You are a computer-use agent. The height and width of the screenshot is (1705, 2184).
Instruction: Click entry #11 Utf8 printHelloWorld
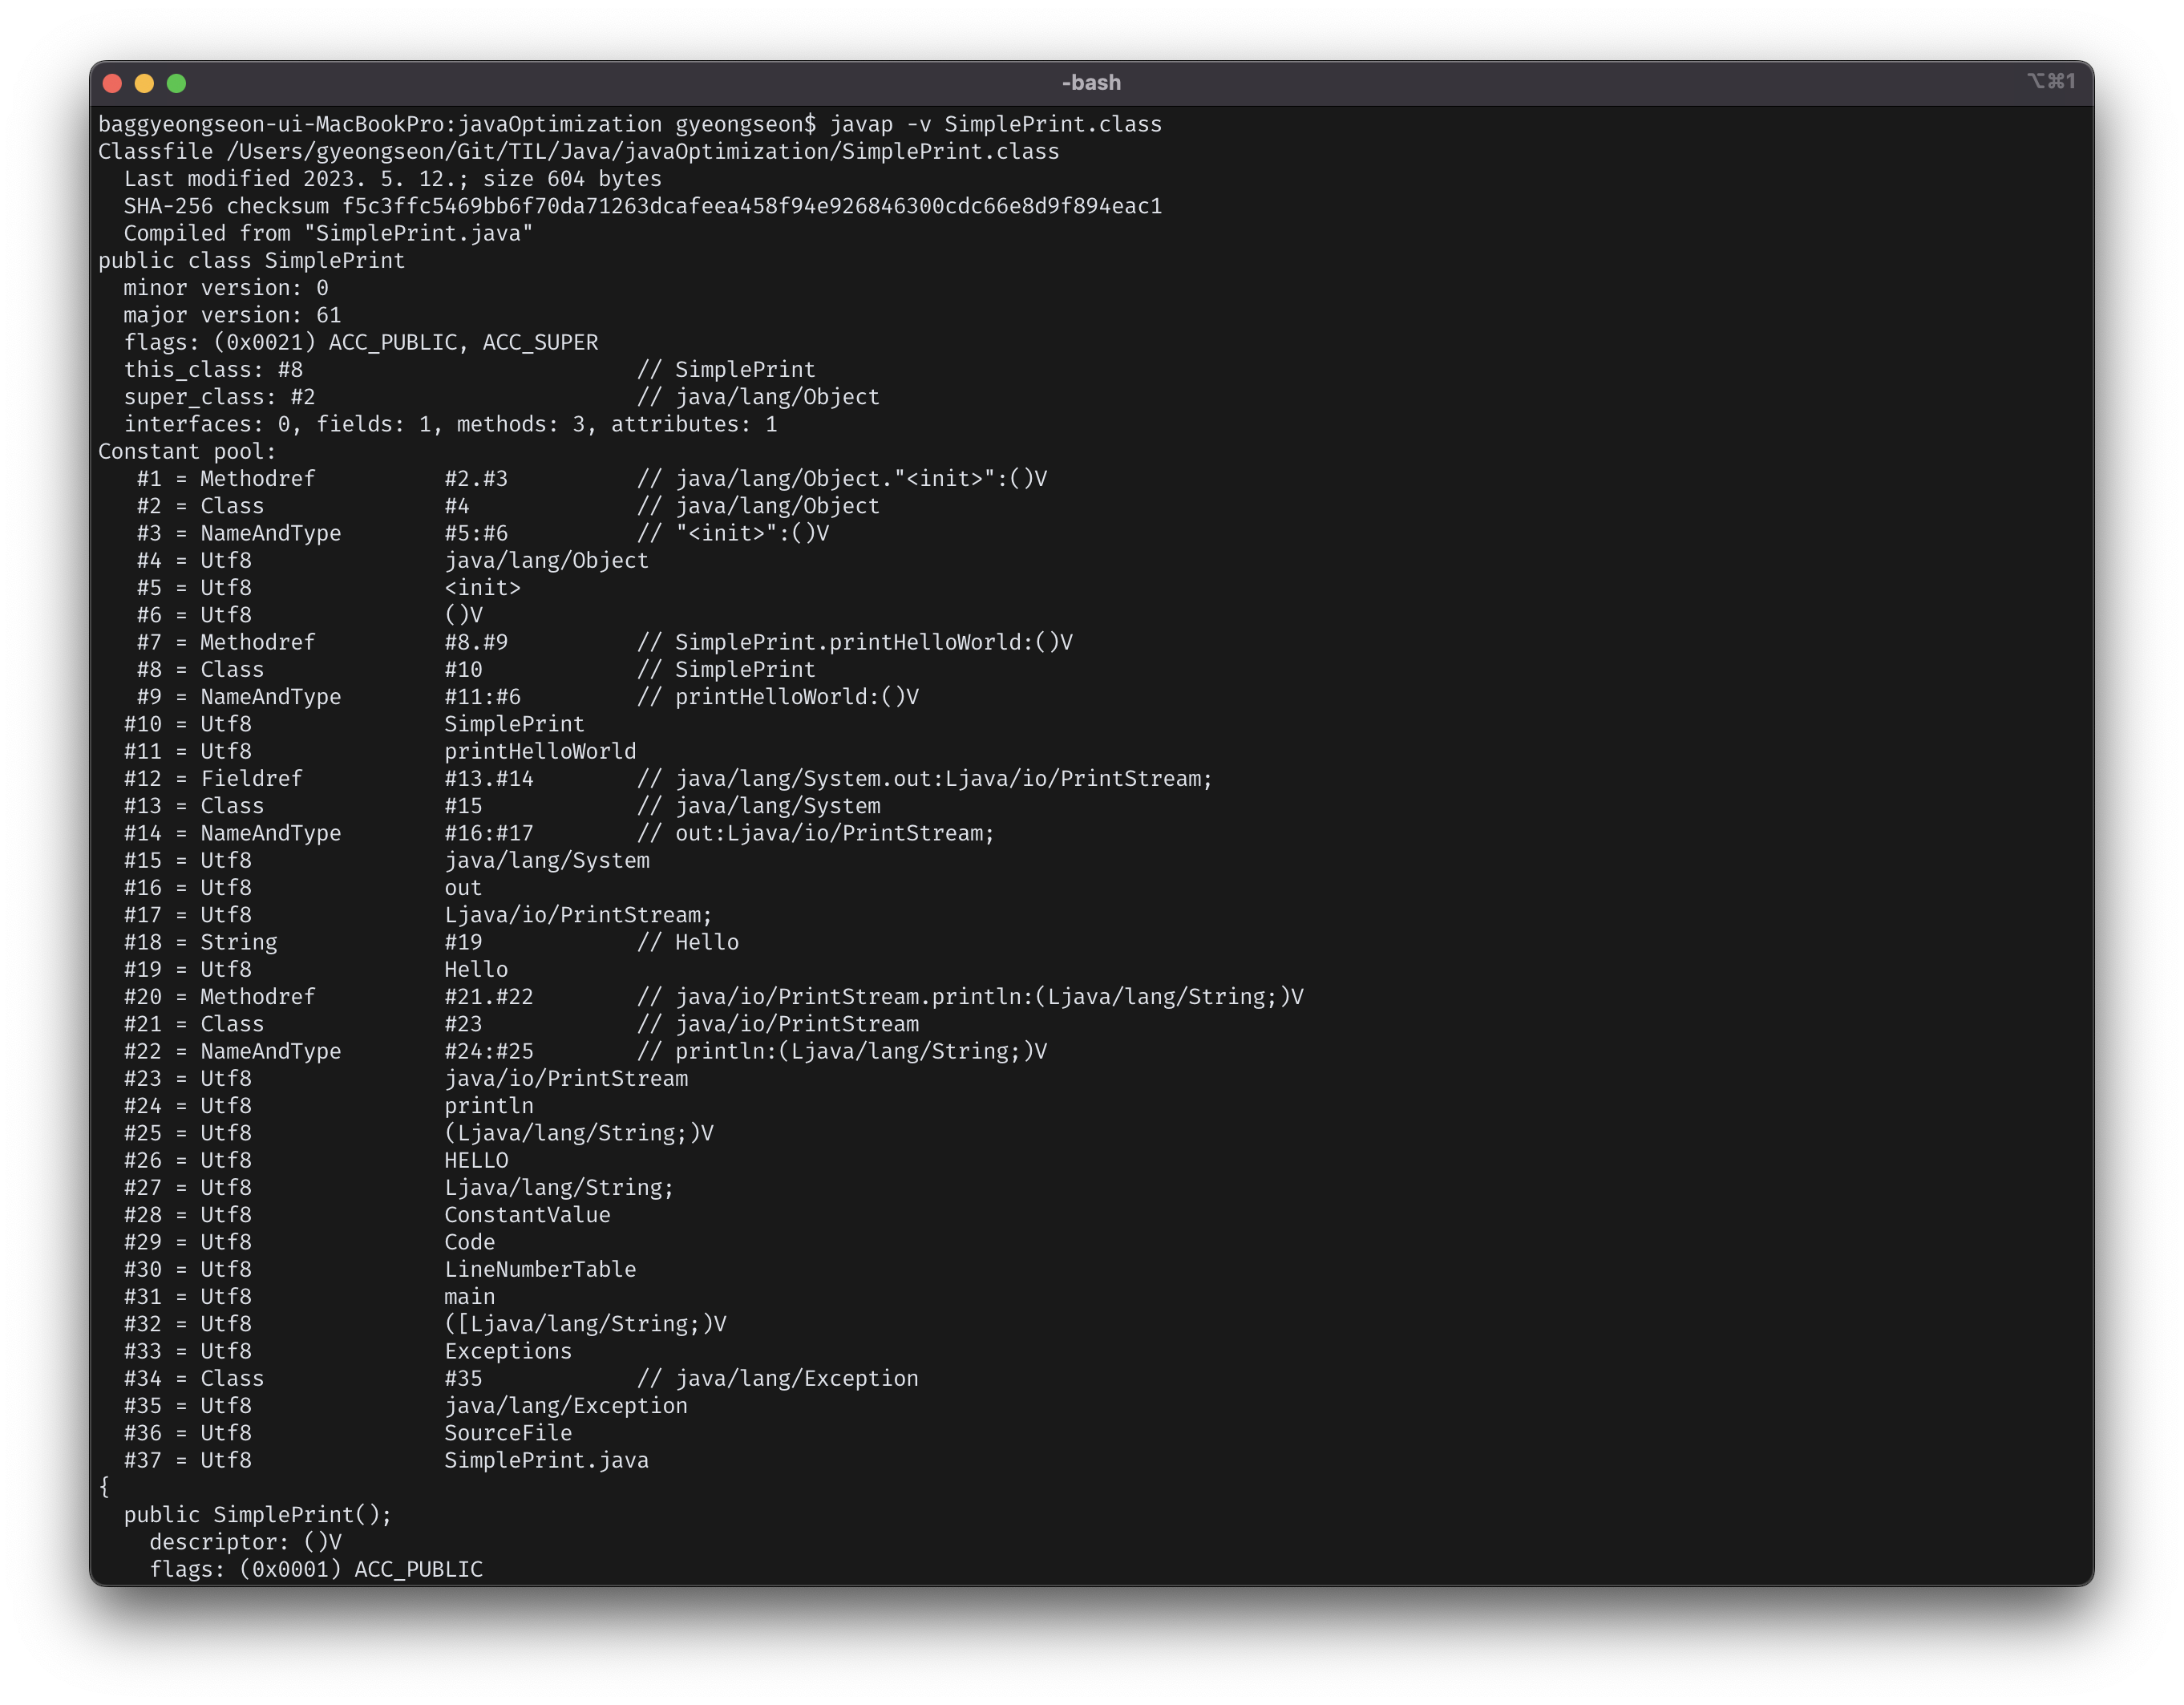click(x=379, y=751)
